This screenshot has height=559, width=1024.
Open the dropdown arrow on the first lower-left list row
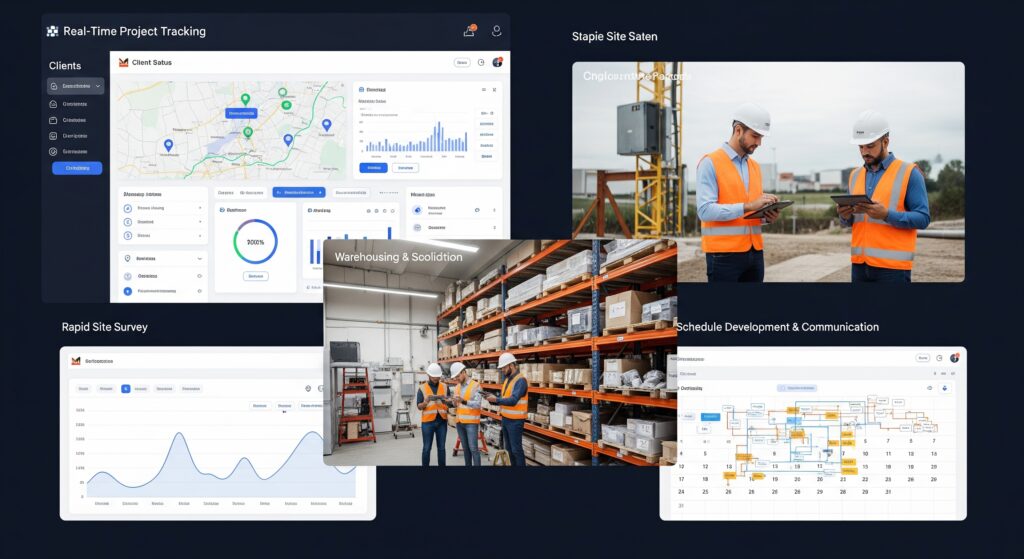[200, 208]
